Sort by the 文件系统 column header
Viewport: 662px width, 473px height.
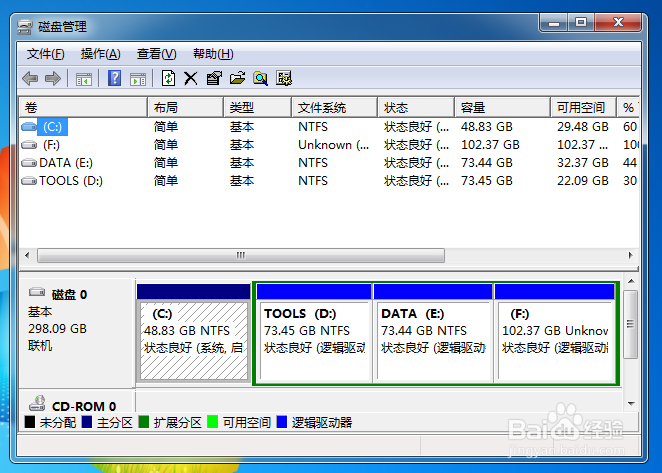click(x=334, y=108)
